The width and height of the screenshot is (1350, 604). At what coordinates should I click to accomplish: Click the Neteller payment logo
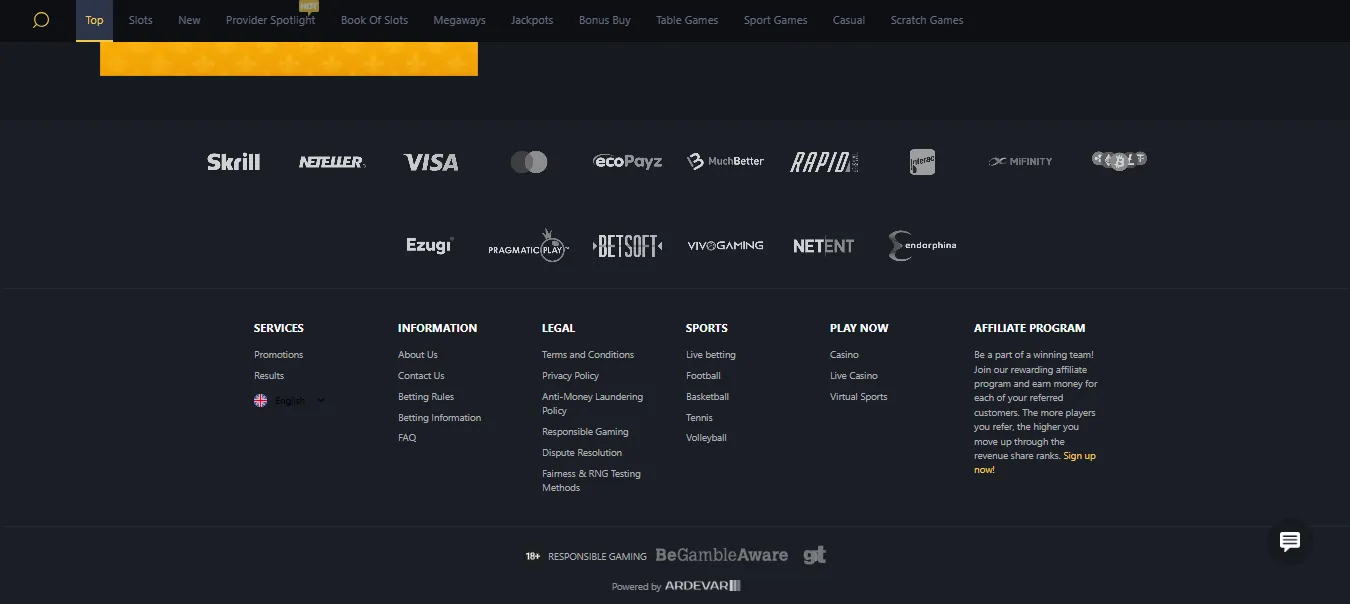pyautogui.click(x=332, y=162)
